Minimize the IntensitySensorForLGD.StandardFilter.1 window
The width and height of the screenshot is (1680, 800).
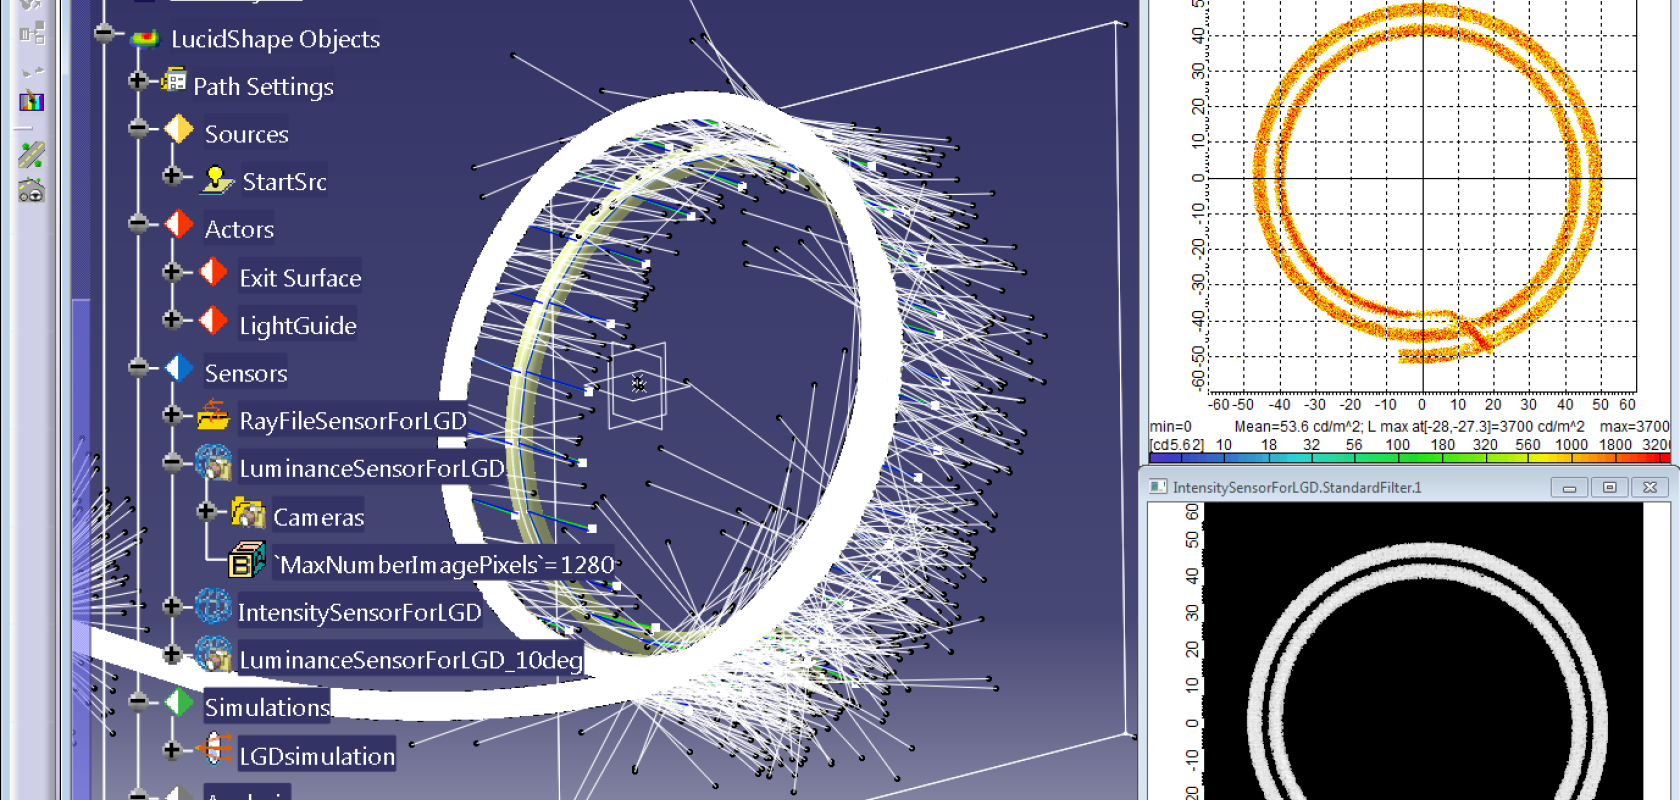1569,487
